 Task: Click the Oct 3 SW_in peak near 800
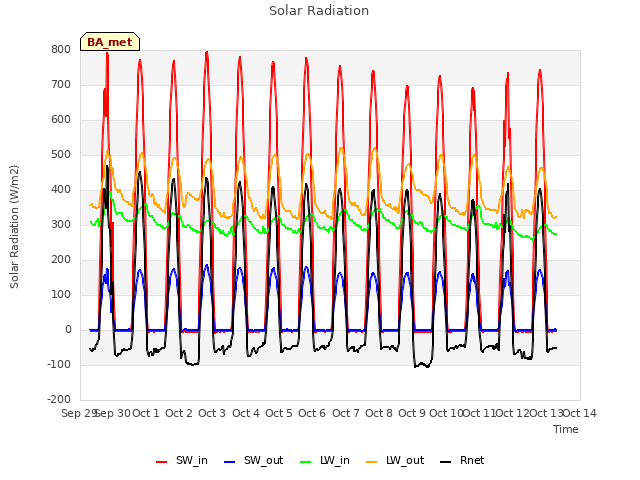click(207, 53)
